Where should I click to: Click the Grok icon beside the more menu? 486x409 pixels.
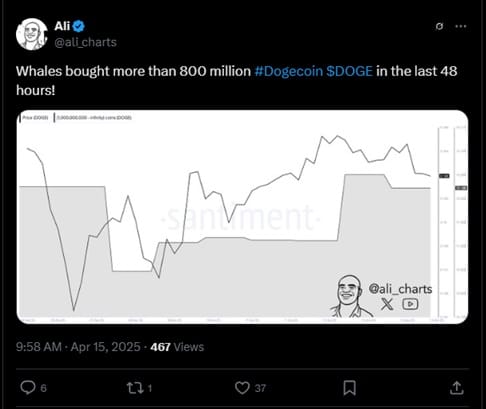pyautogui.click(x=439, y=26)
